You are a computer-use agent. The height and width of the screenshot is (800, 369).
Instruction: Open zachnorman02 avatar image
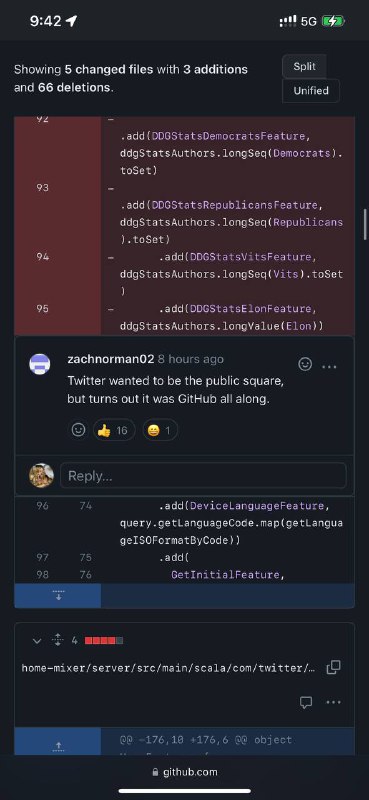click(40, 364)
